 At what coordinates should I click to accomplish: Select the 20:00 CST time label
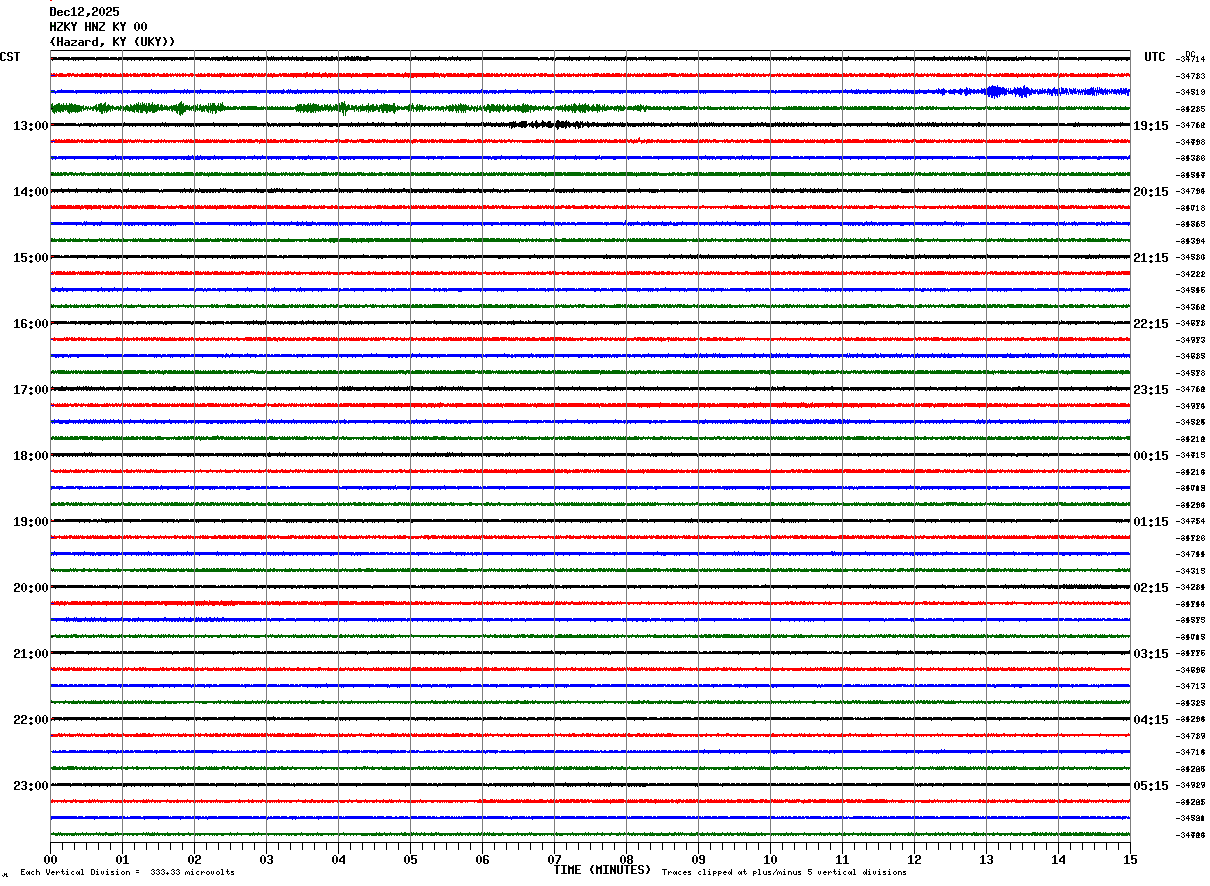(31, 588)
